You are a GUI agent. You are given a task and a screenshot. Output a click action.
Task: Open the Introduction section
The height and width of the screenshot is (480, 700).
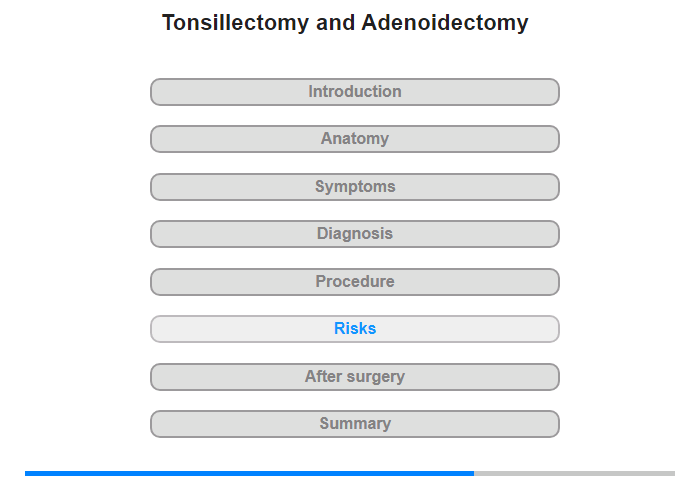[x=354, y=92]
